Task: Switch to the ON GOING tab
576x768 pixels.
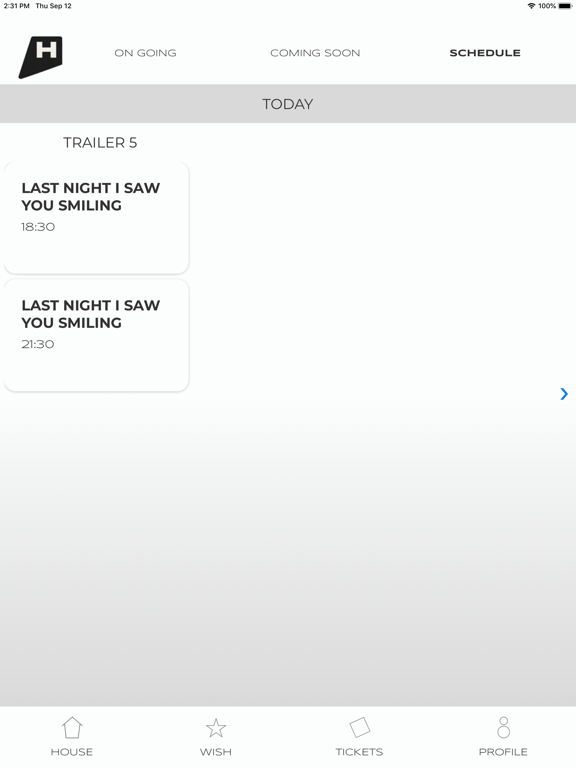Action: coord(145,53)
